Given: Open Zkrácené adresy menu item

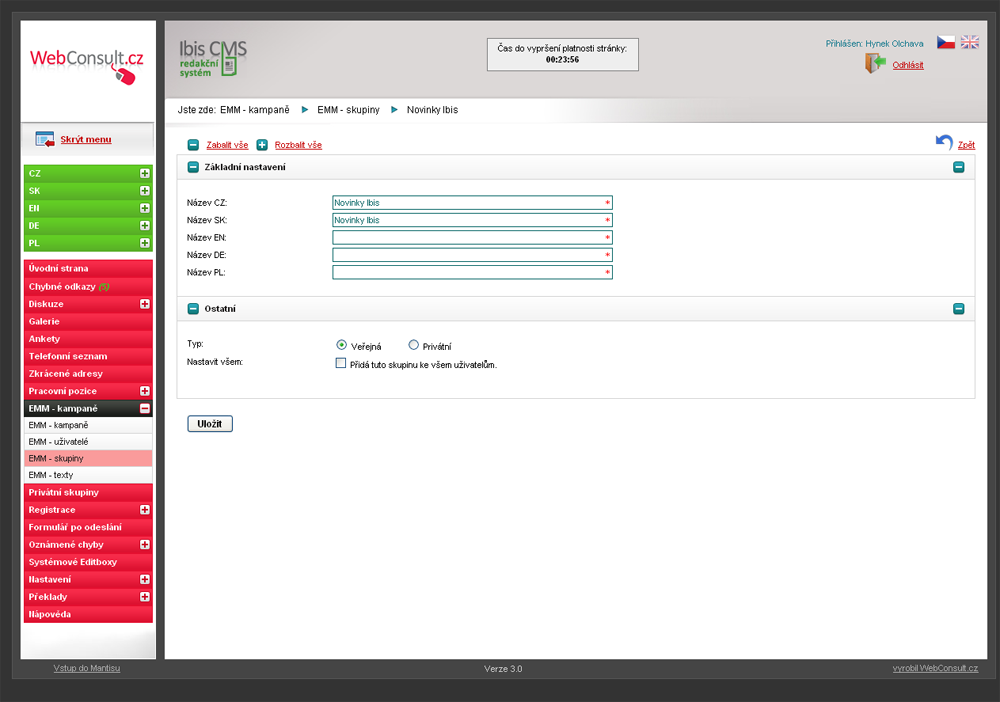Looking at the screenshot, I should coord(88,374).
